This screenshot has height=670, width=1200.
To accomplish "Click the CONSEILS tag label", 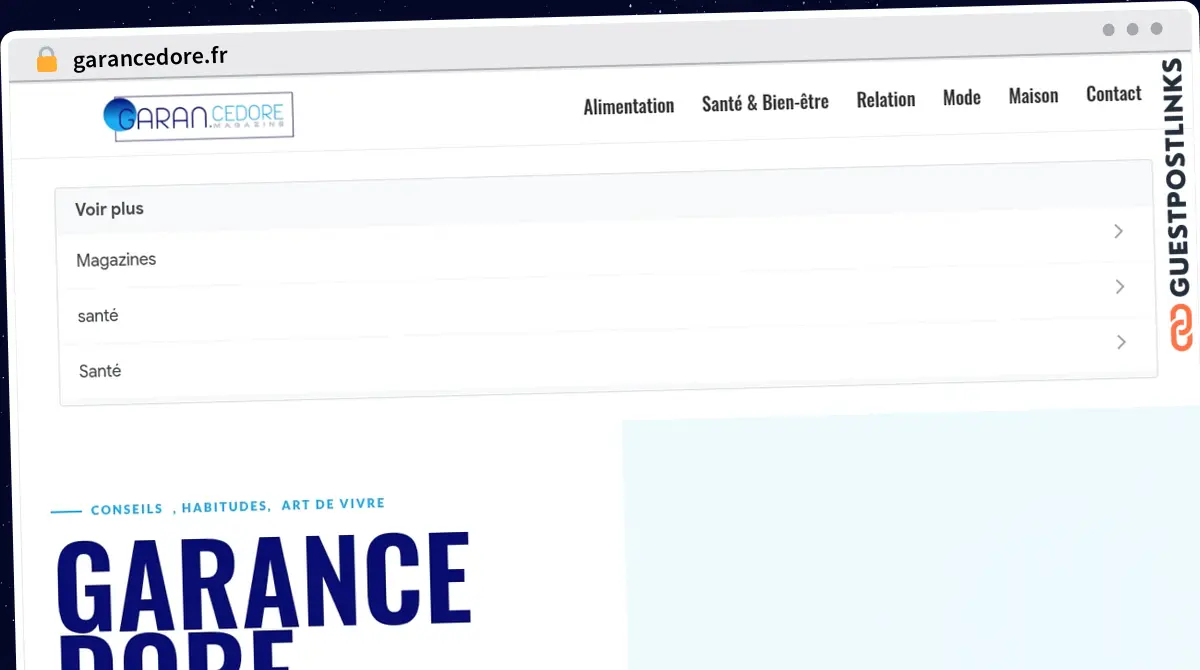I will [126, 509].
